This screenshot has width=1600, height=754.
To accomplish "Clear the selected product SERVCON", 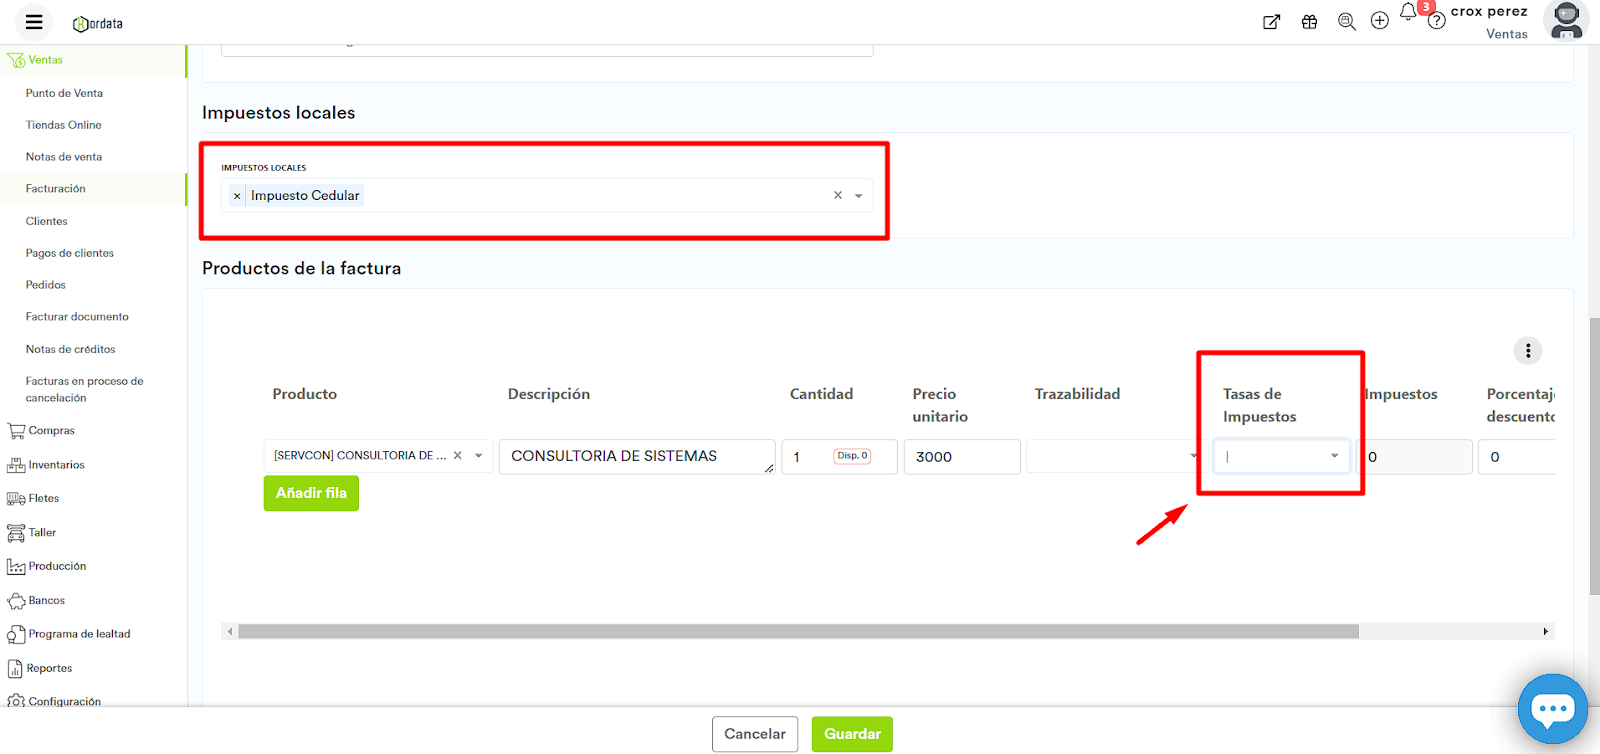I will pyautogui.click(x=457, y=456).
